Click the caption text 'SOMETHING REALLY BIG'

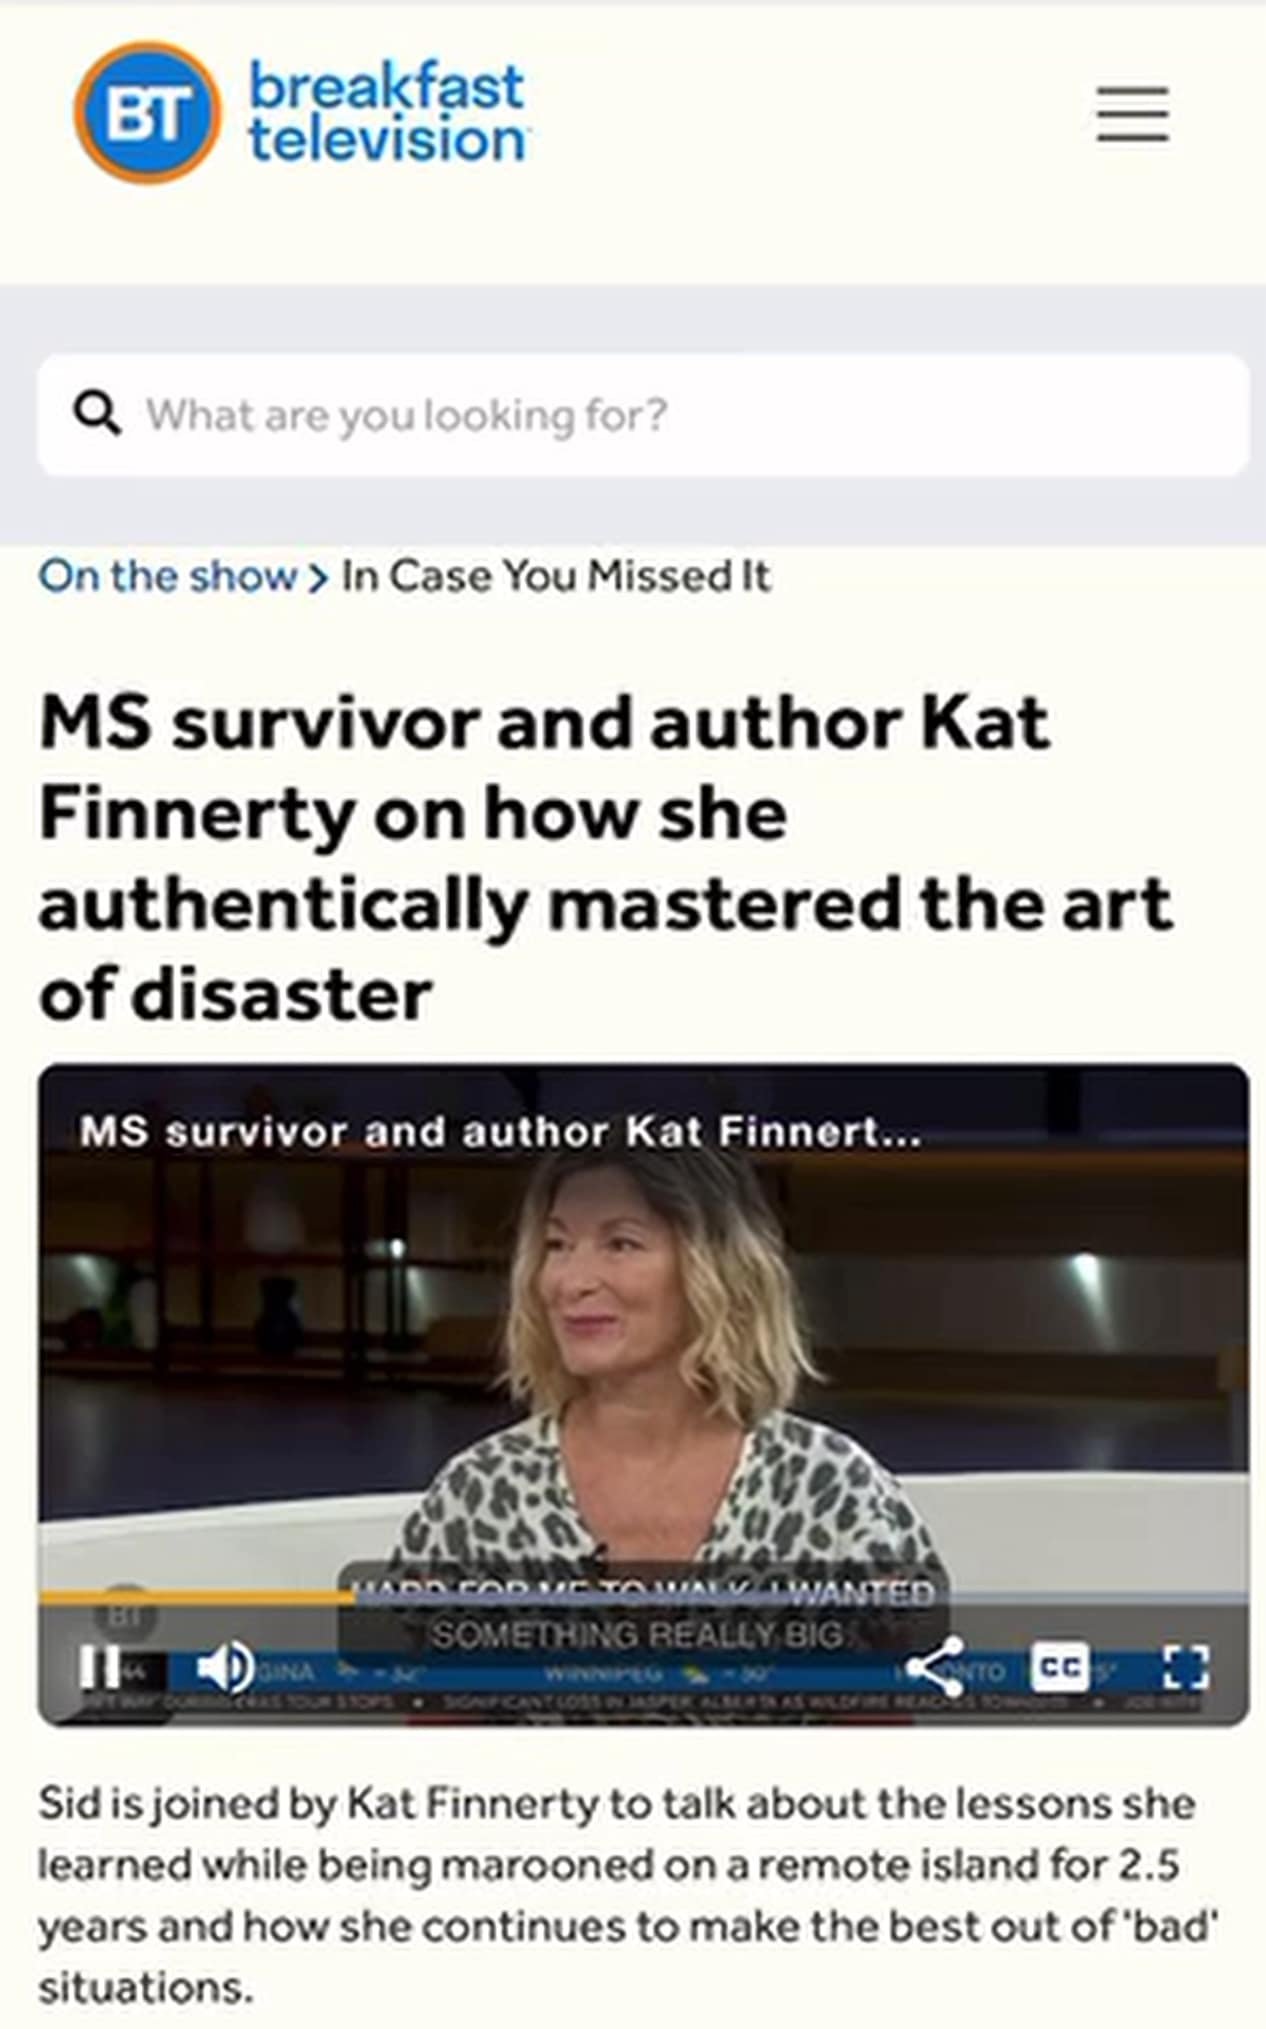point(637,1635)
